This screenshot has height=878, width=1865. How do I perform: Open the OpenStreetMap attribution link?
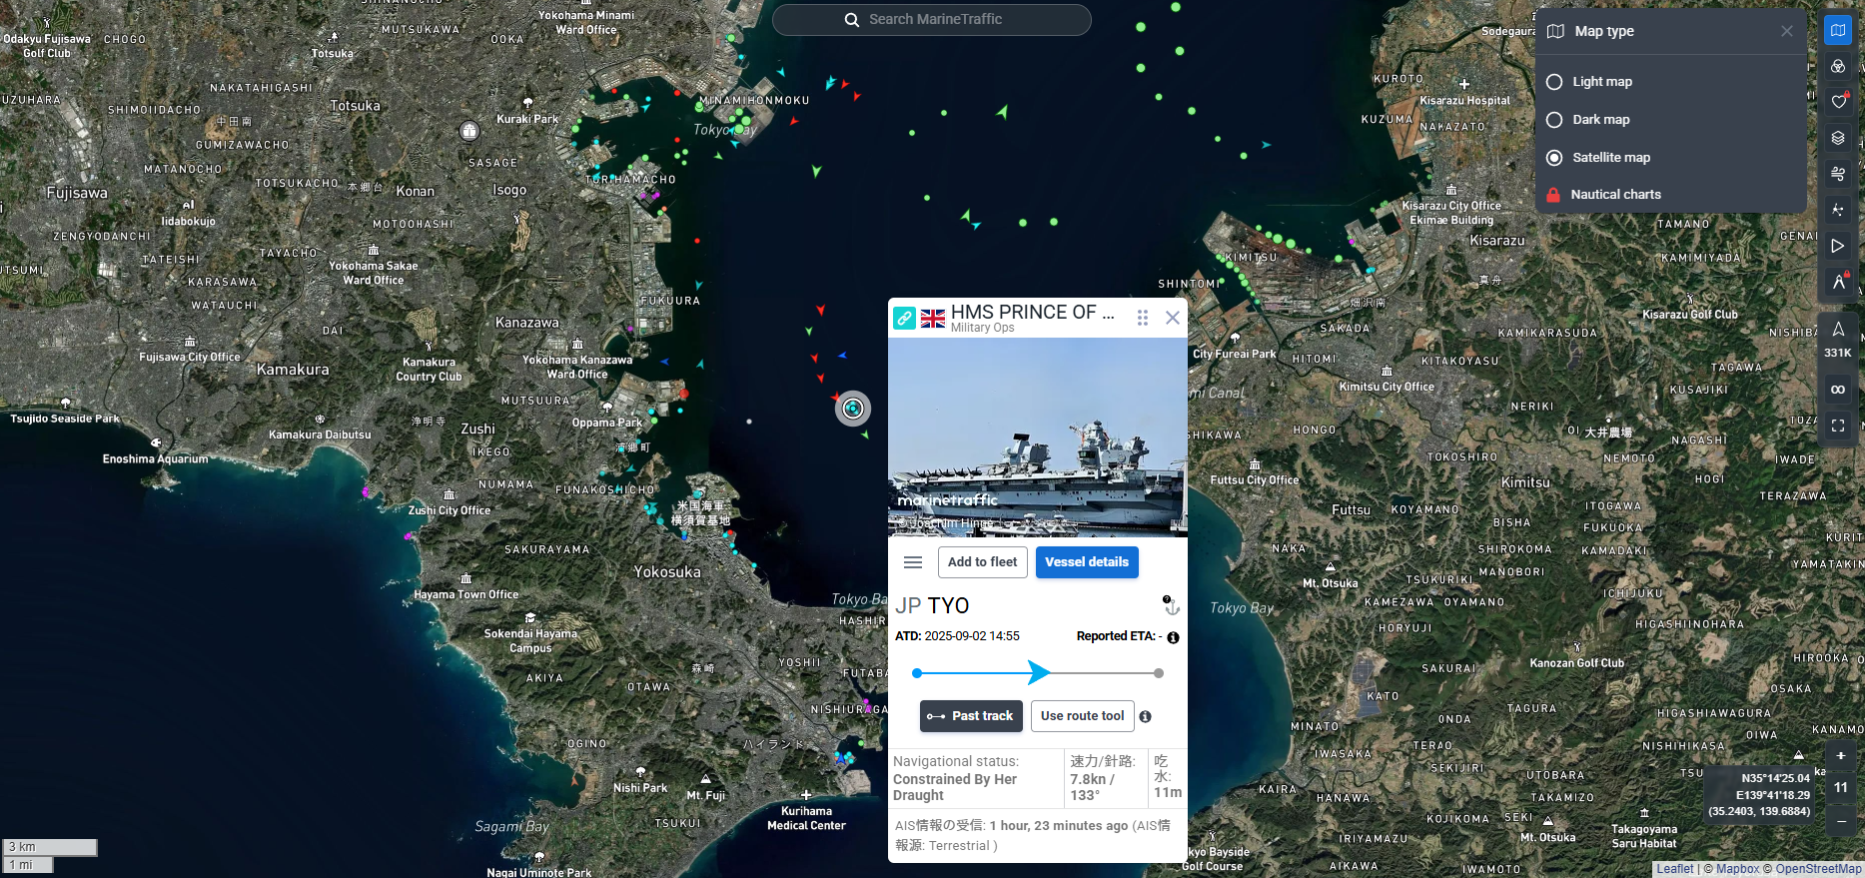1819,869
